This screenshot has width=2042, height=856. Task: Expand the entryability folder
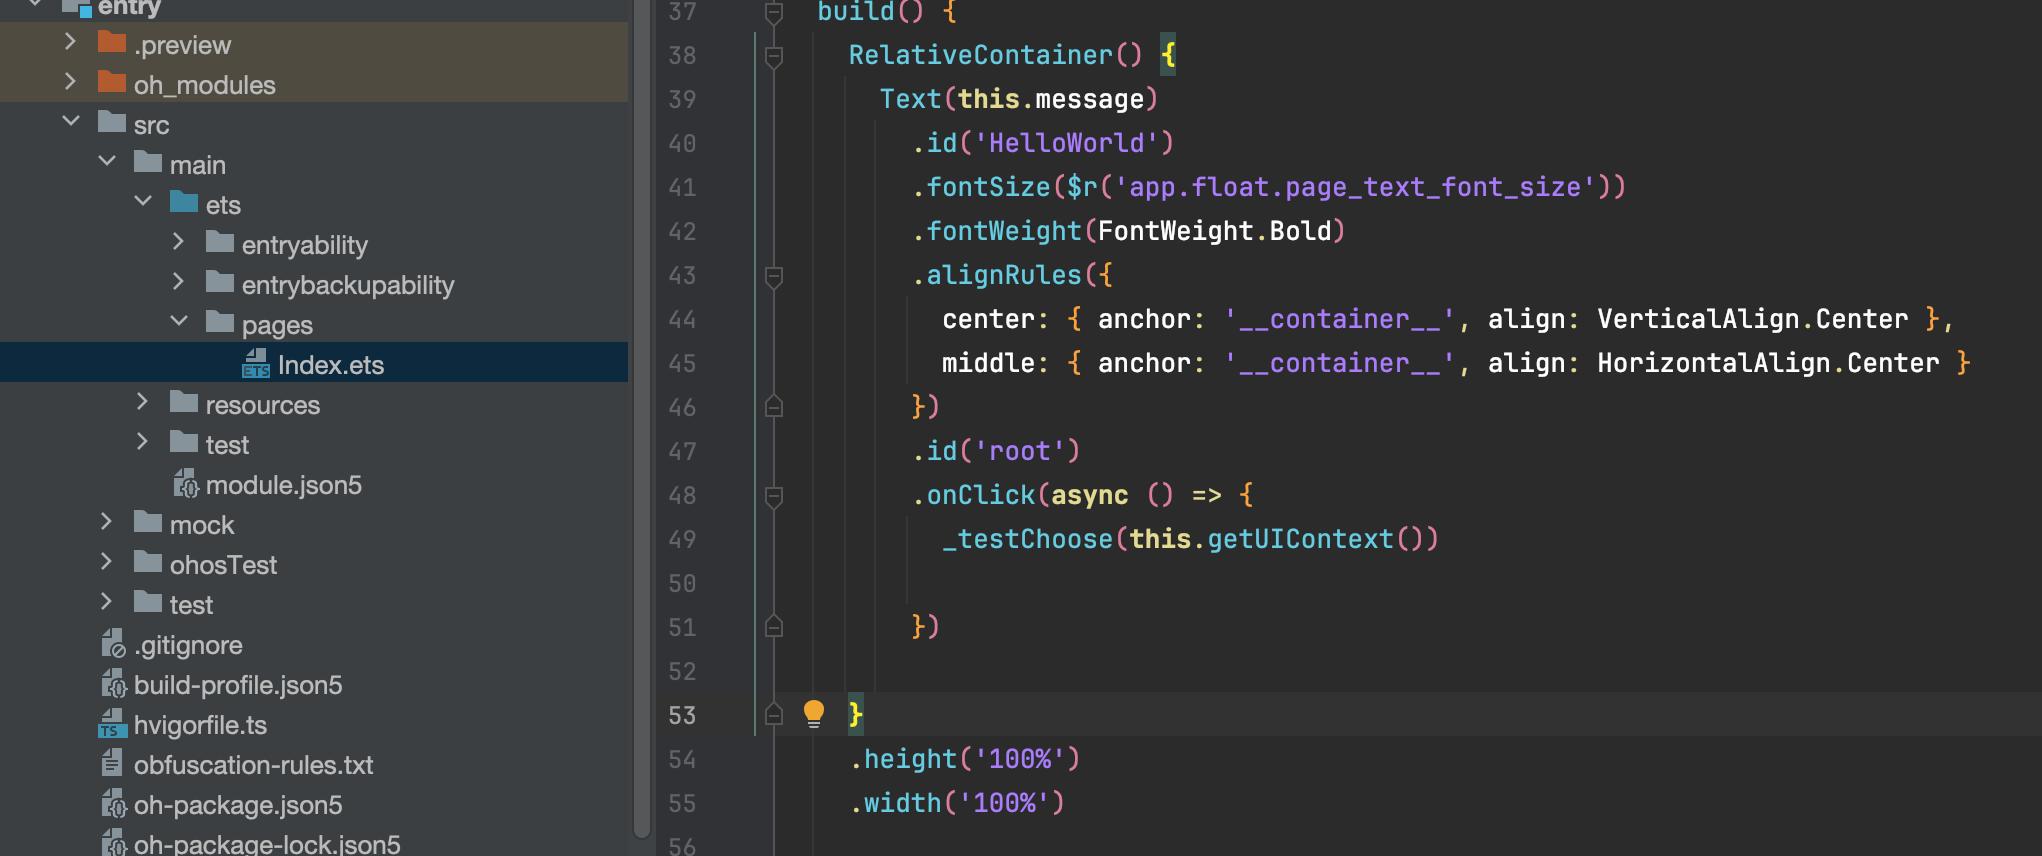coord(179,243)
